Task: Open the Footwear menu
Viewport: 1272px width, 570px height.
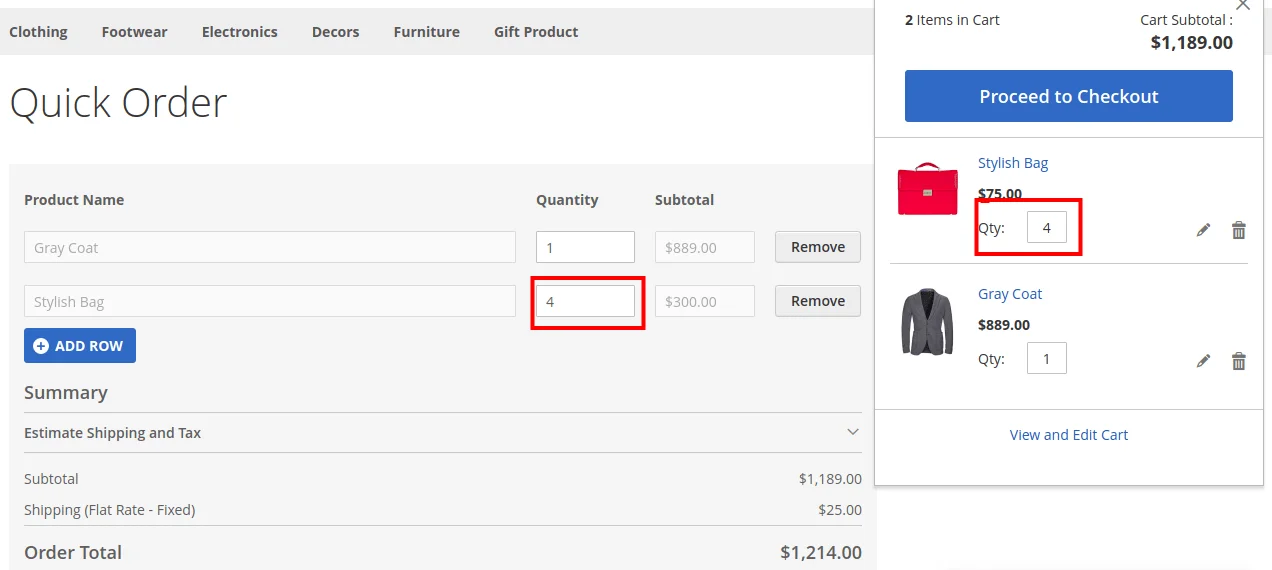Action: [134, 32]
